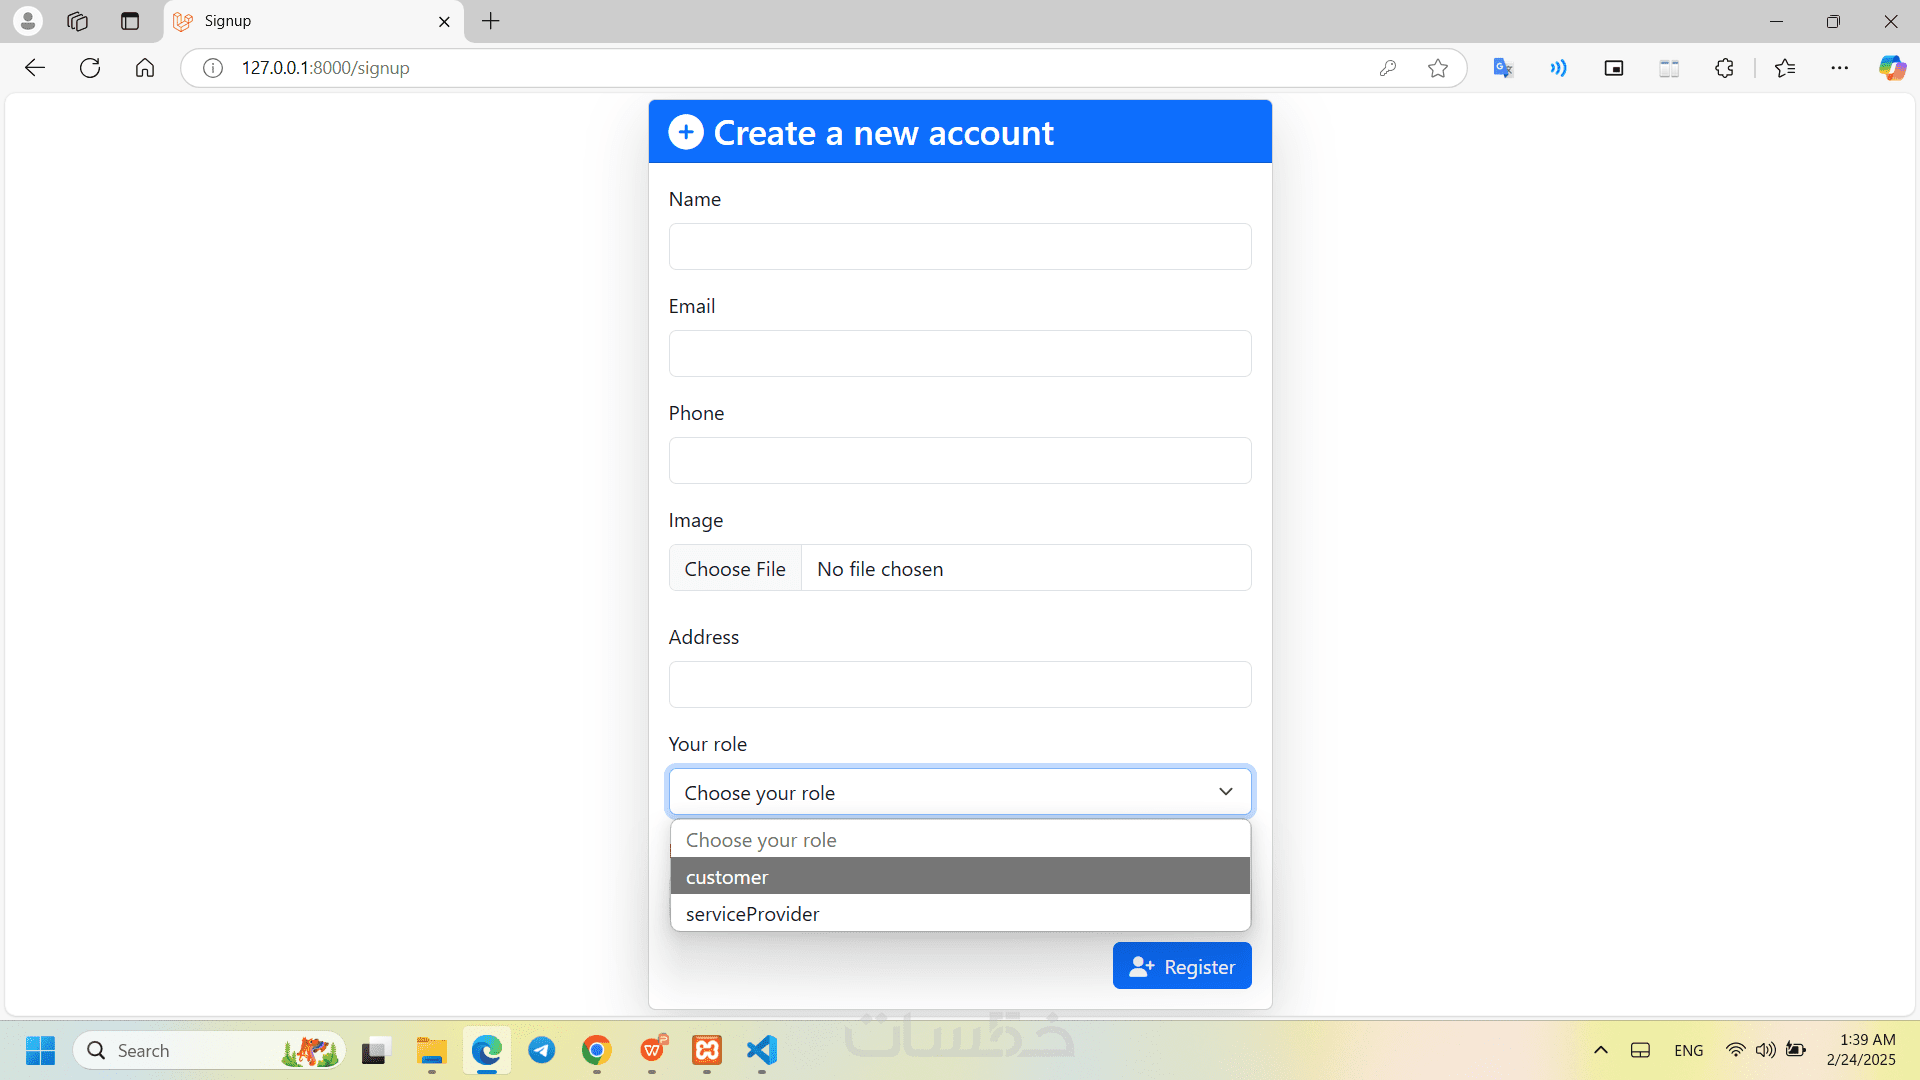Screen dimensions: 1920x1080
Task: Open the split screen icon
Action: [1669, 68]
